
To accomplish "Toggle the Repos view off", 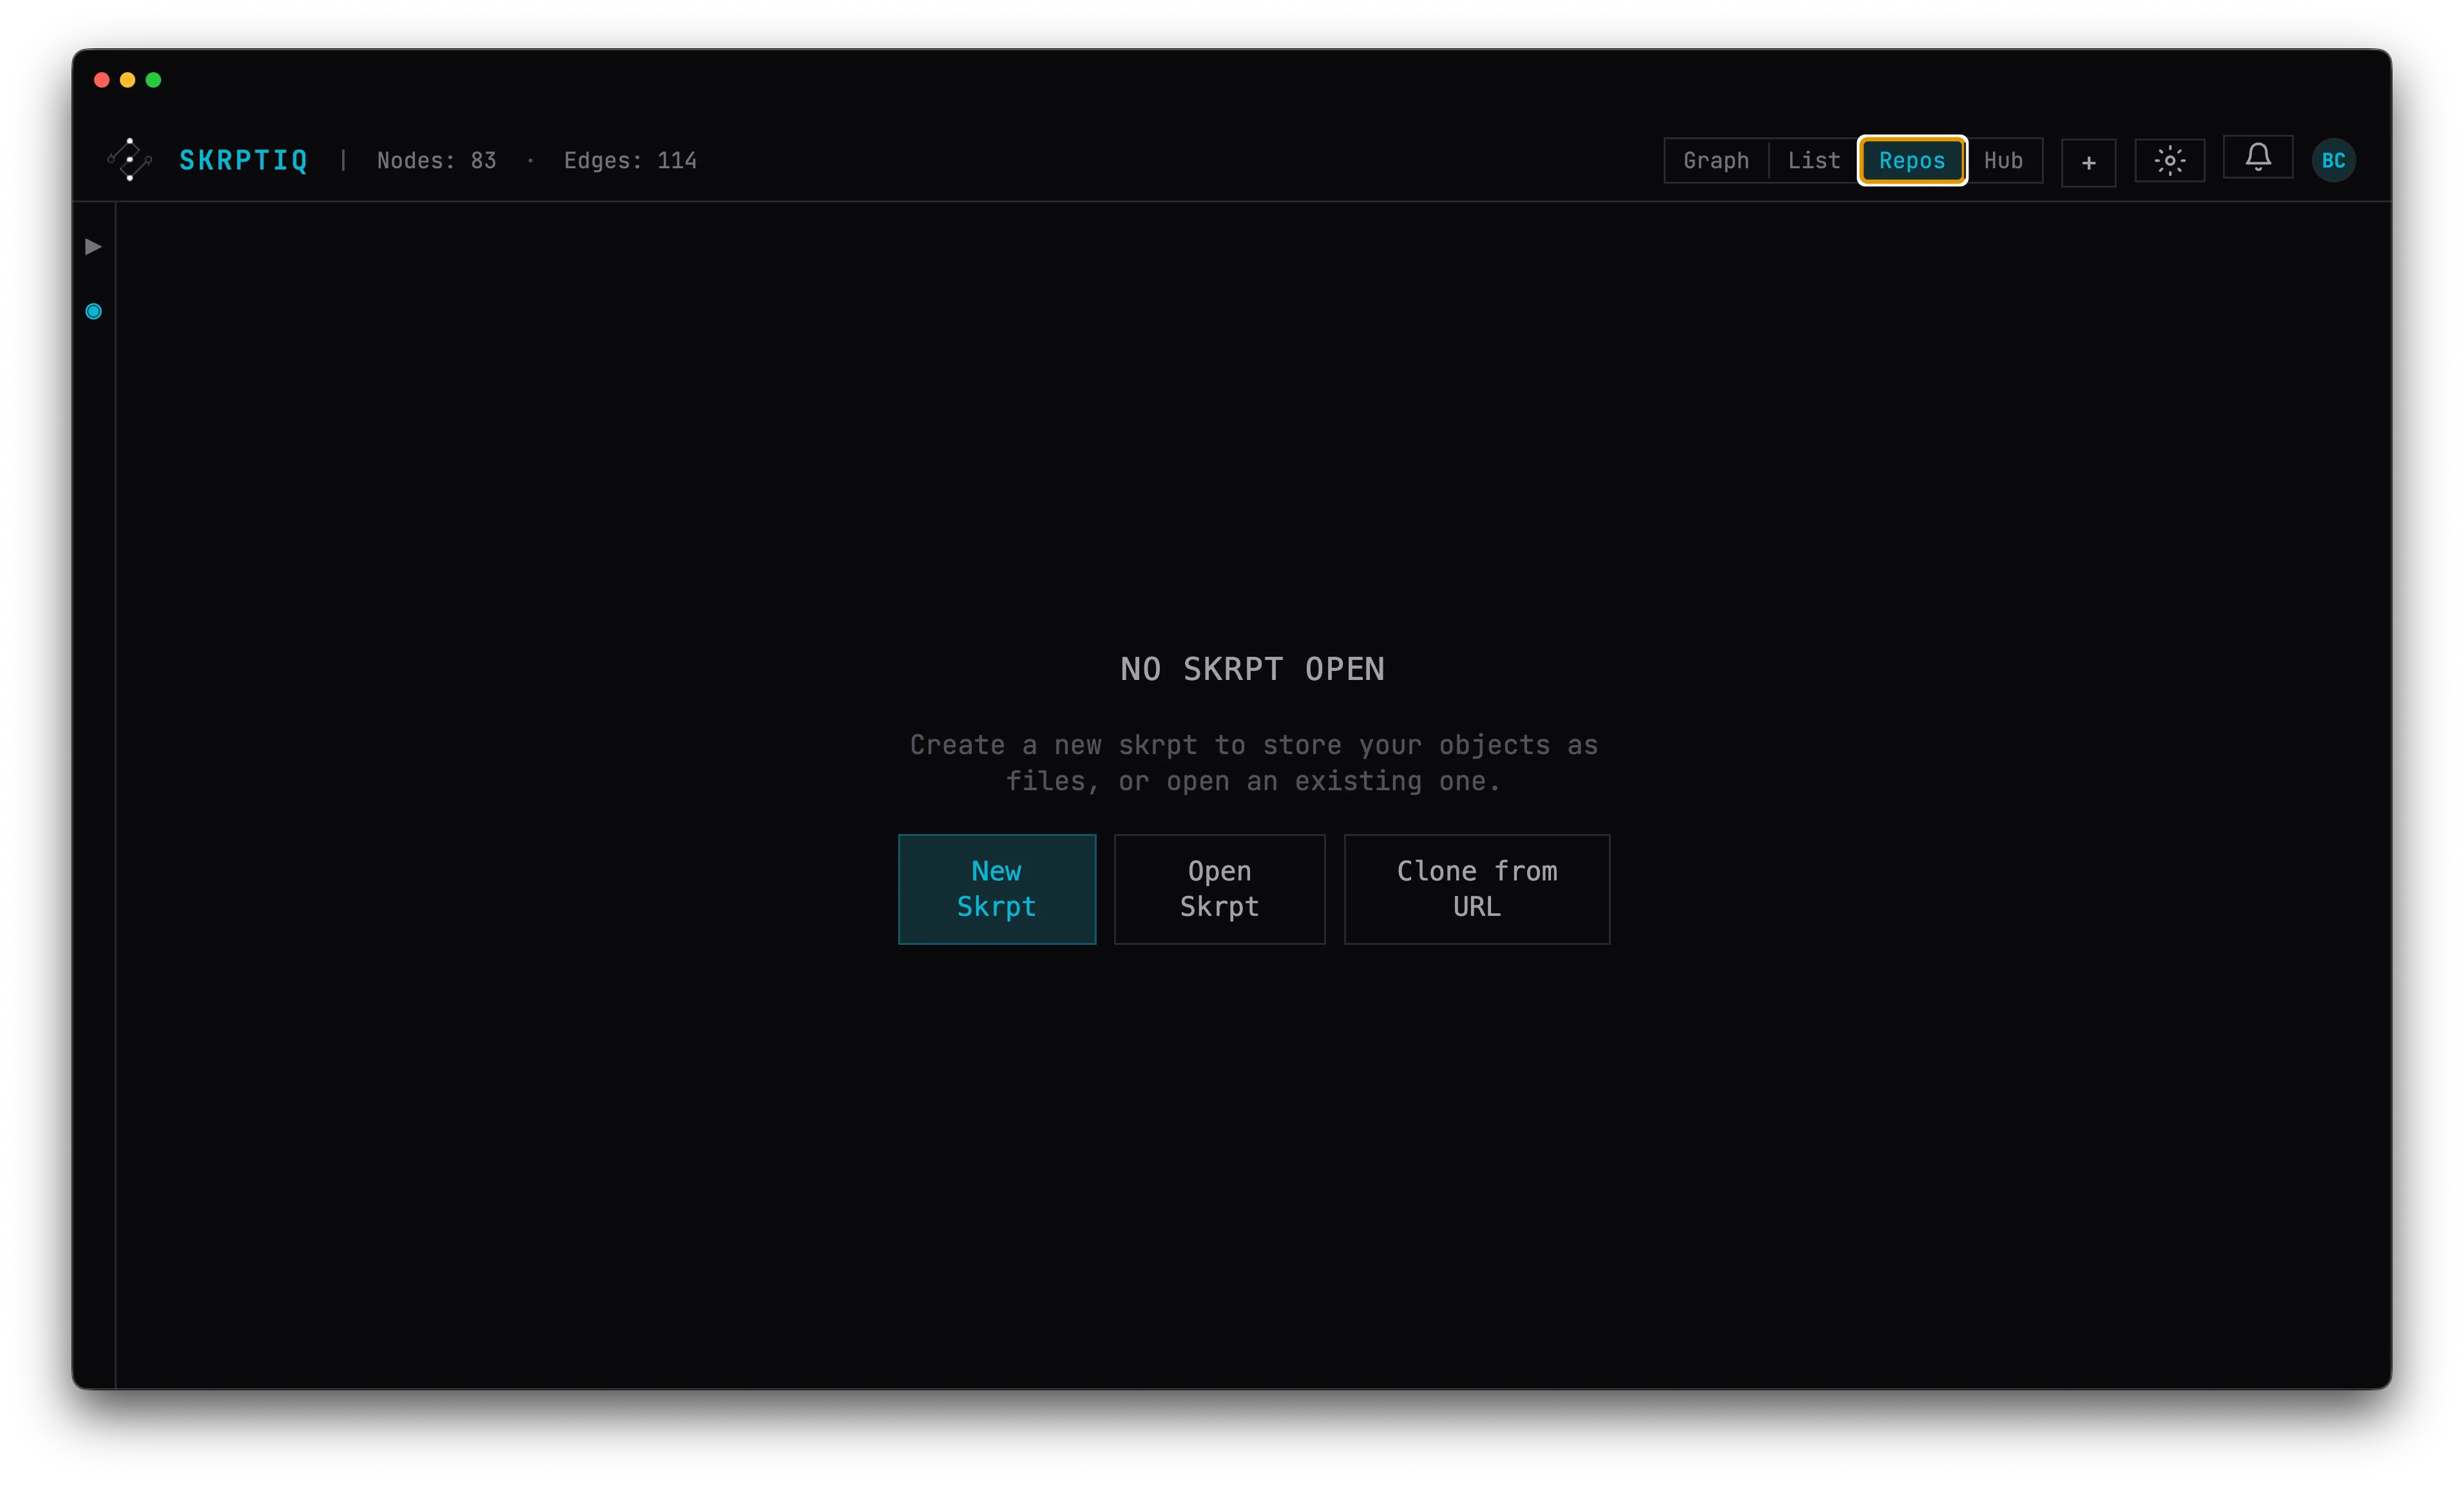I will click(1911, 160).
